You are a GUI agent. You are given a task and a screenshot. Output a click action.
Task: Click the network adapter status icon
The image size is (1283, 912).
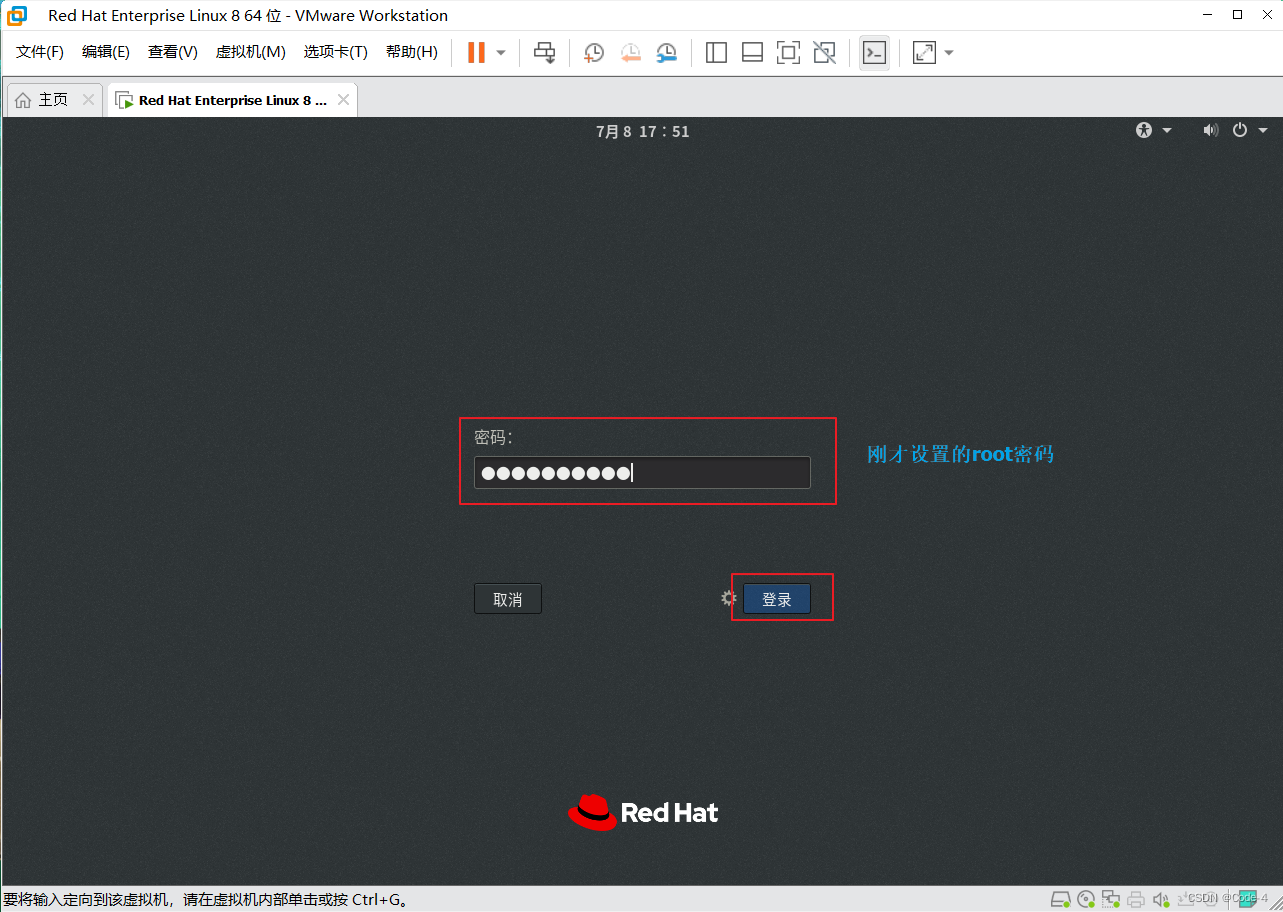[x=1110, y=898]
